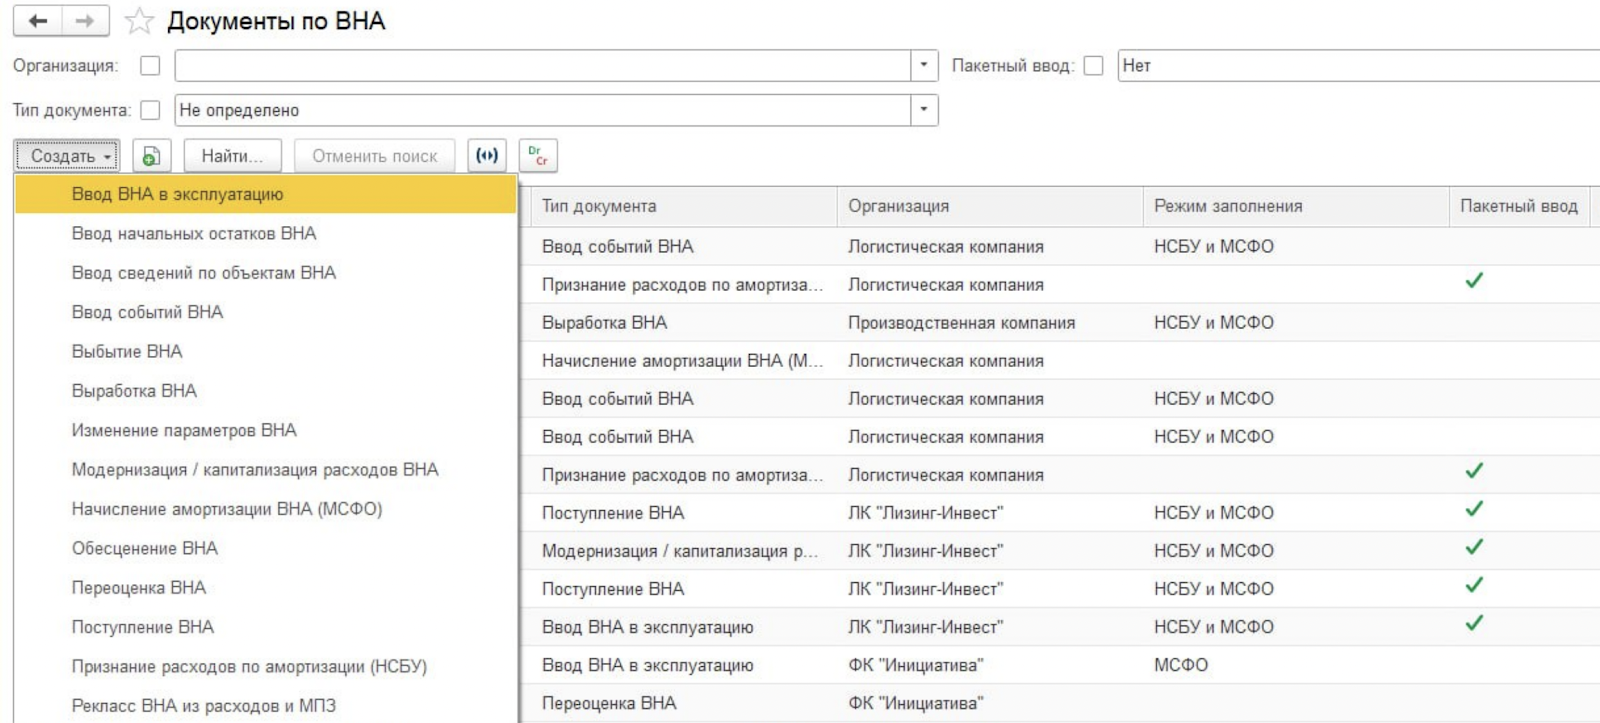Choose Переоценка ВНА from Создать menu

[x=138, y=588]
